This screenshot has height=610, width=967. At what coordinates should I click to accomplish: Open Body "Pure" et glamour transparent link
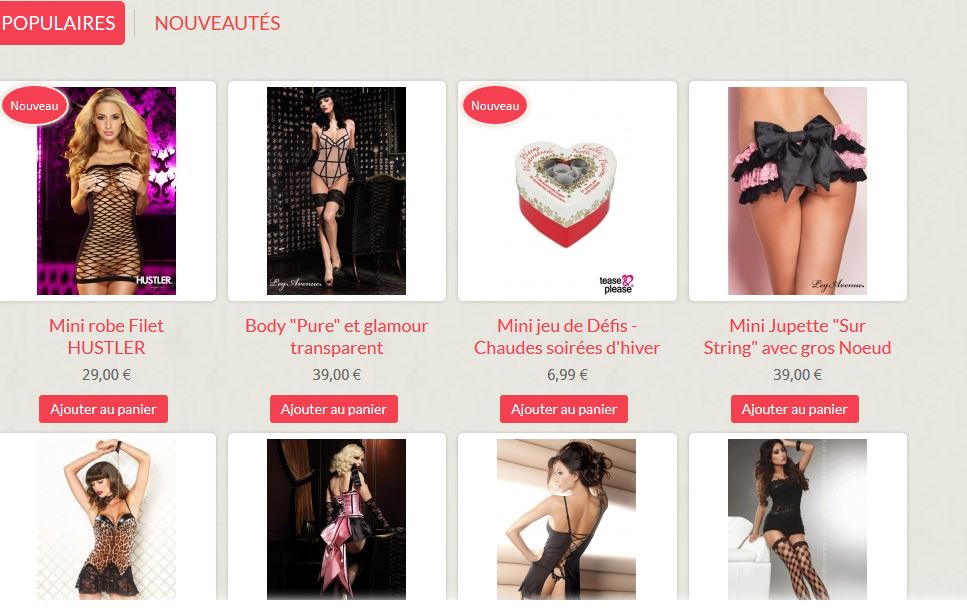coord(337,337)
